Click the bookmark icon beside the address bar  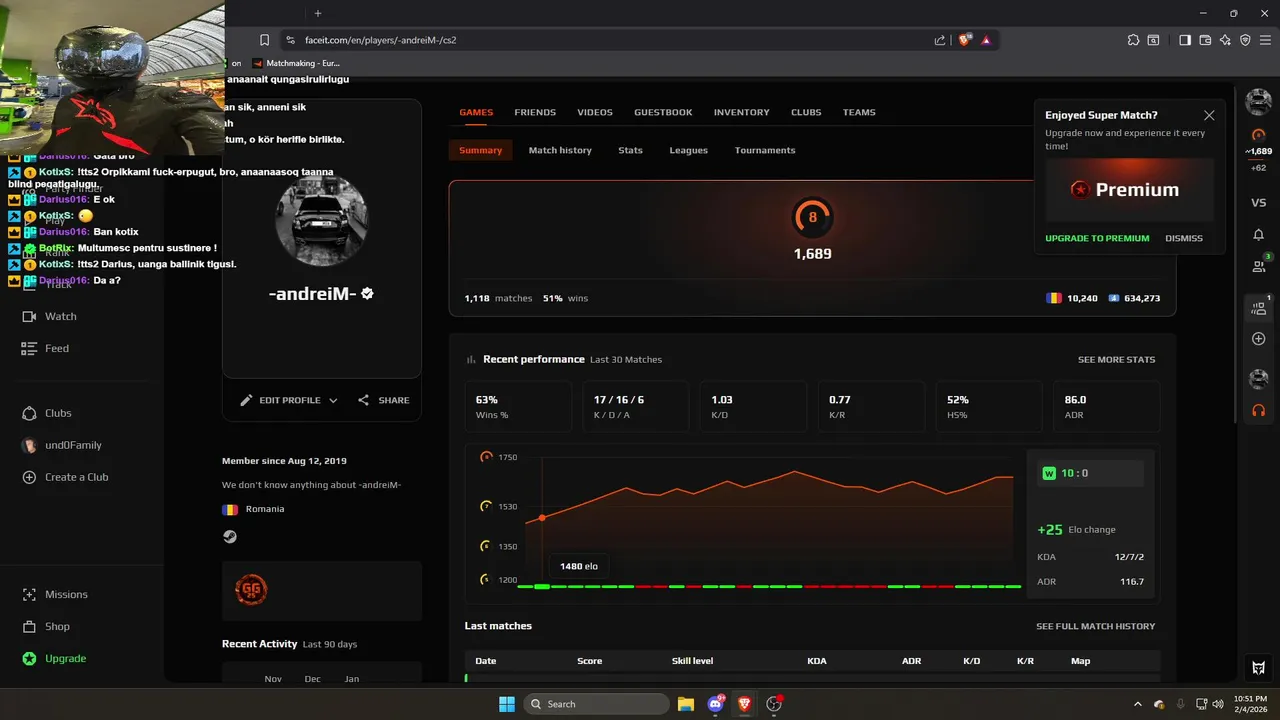pyautogui.click(x=264, y=40)
